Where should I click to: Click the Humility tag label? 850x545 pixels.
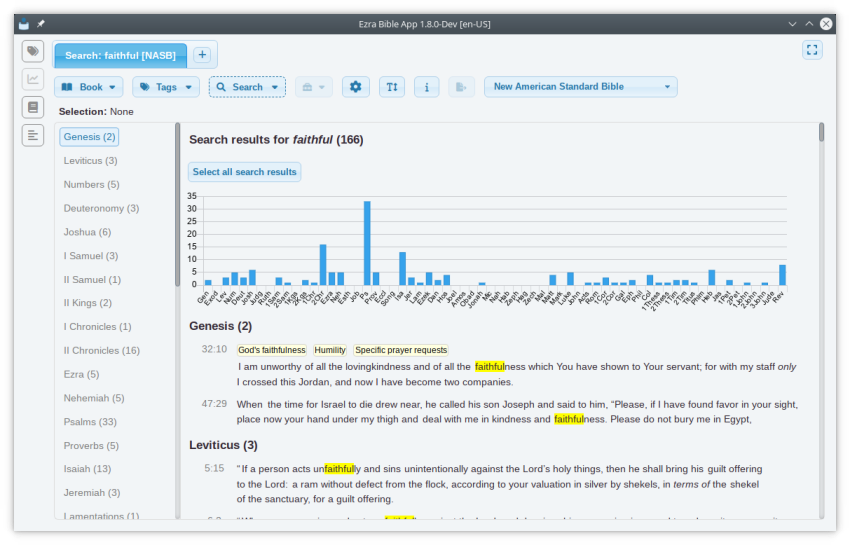point(330,350)
